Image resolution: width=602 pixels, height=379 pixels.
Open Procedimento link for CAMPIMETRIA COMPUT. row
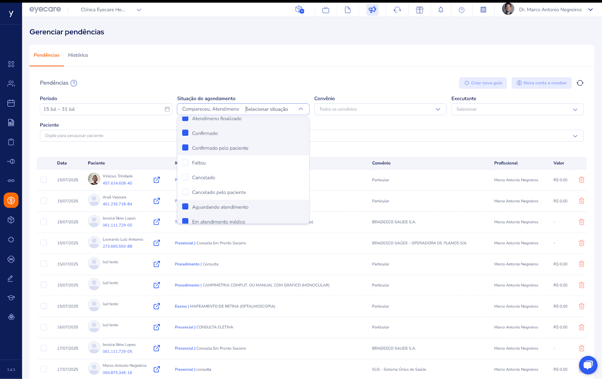click(187, 285)
